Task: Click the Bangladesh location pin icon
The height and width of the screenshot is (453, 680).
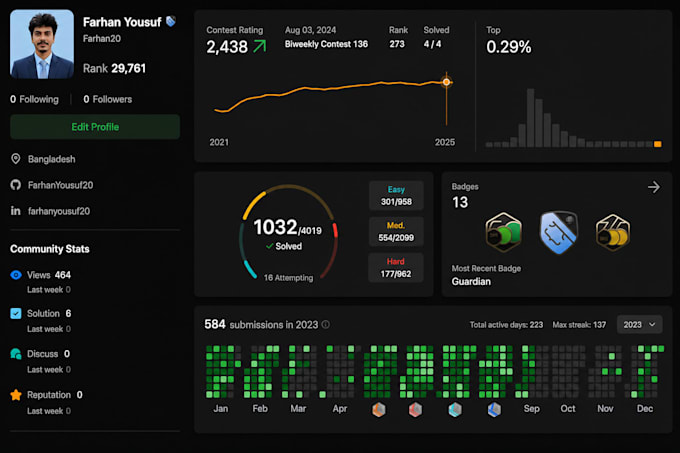Action: [16, 159]
